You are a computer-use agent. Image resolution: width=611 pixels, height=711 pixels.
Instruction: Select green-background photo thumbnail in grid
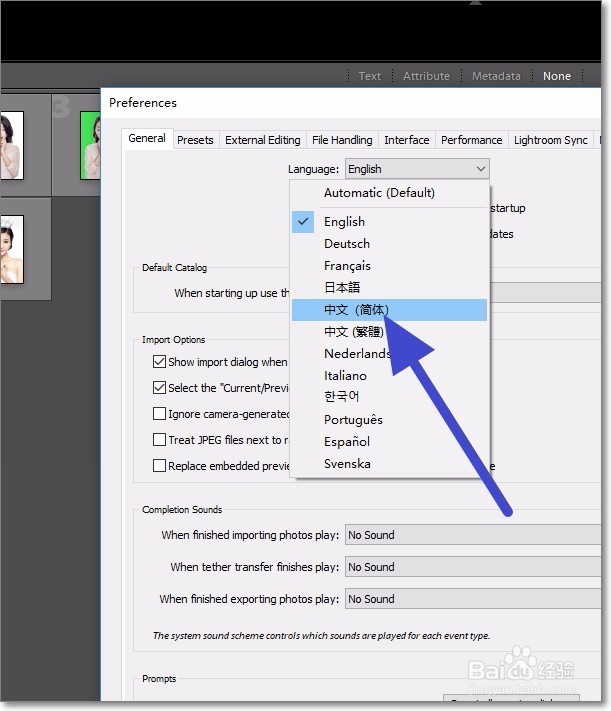pyautogui.click(x=90, y=145)
